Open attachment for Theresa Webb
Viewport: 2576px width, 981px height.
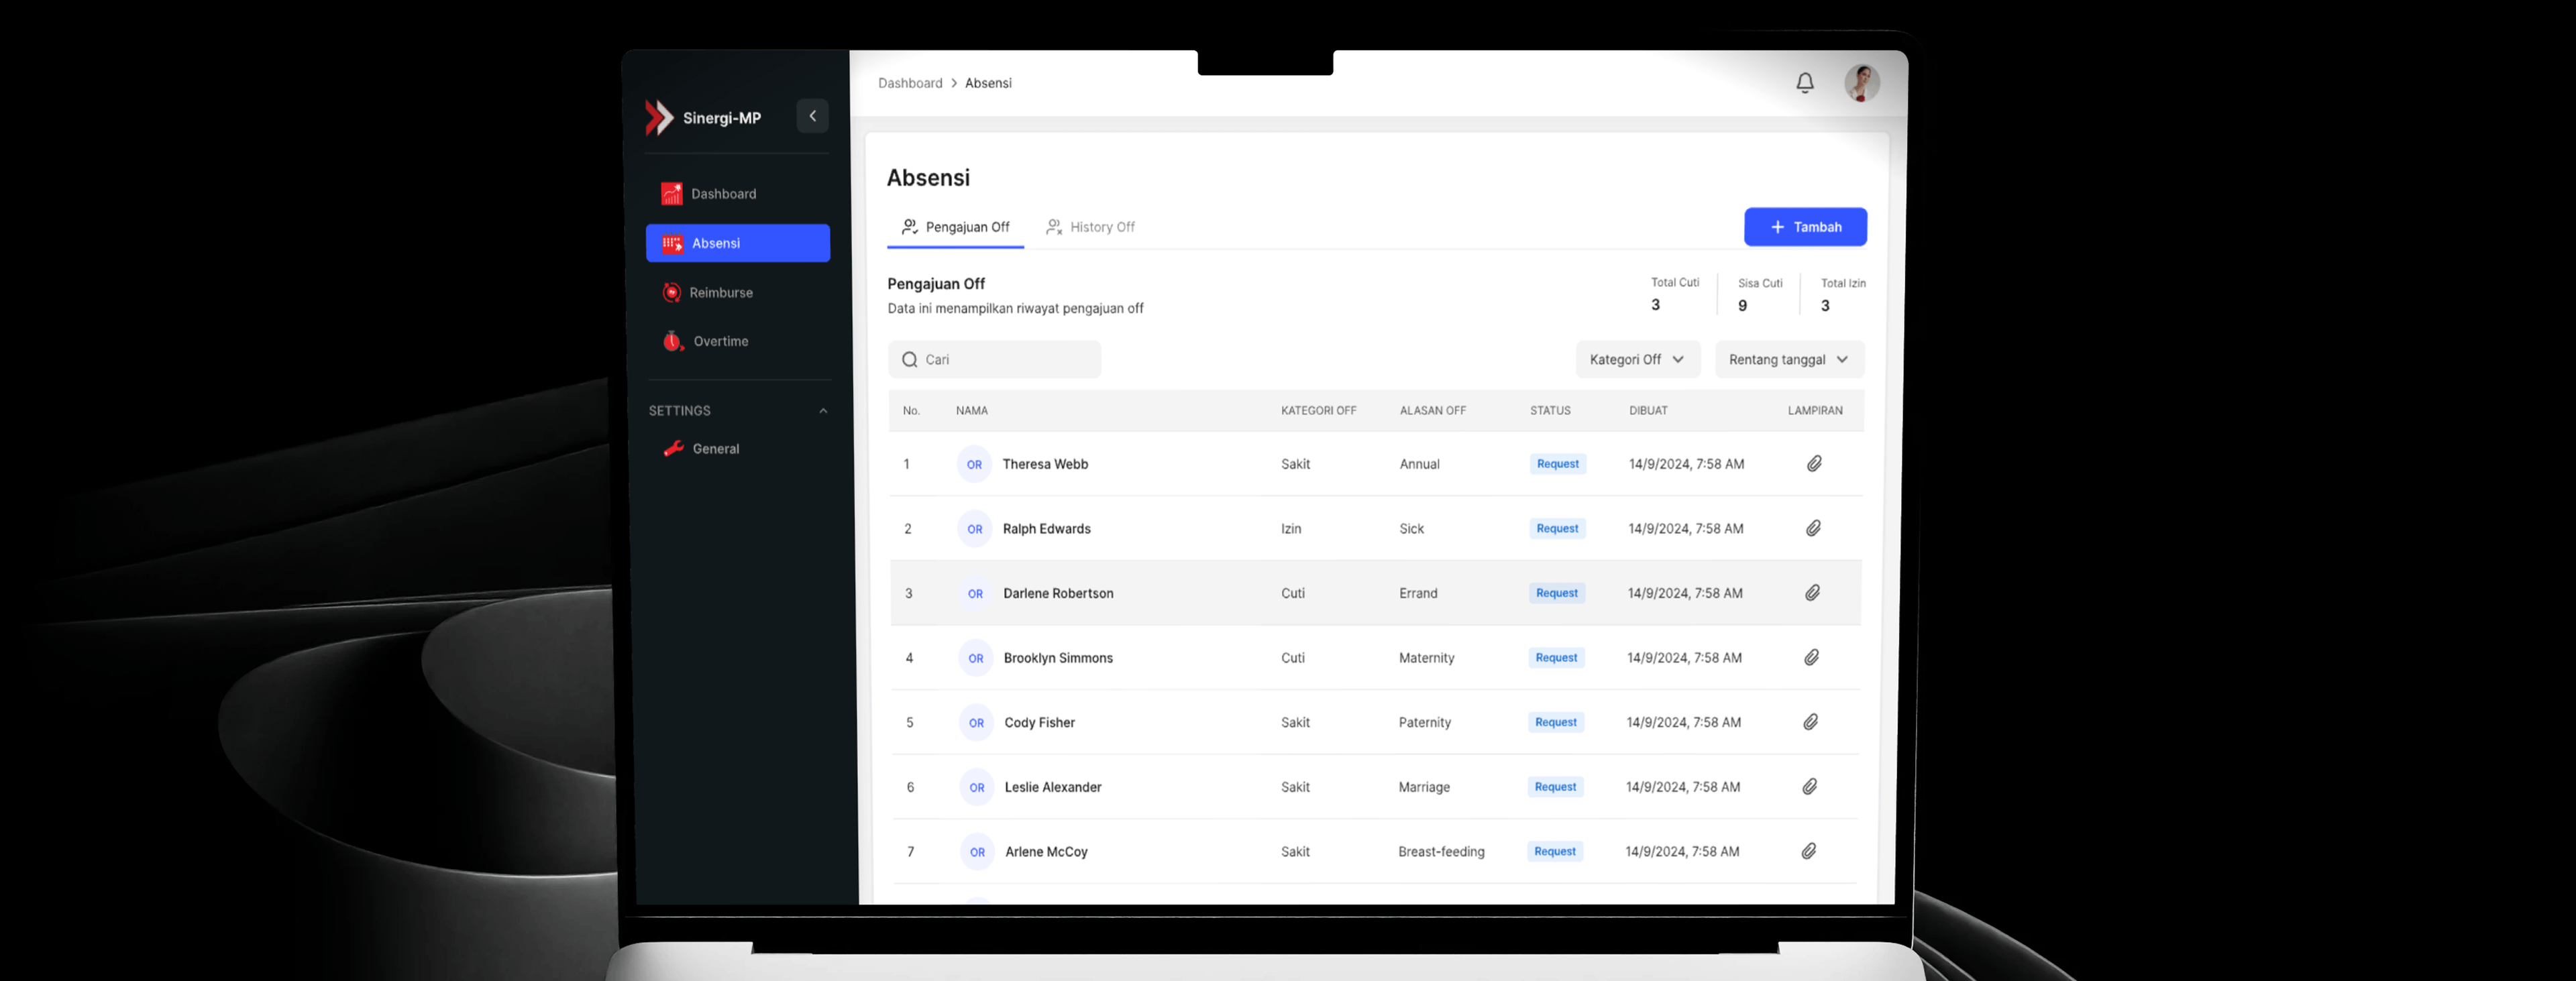pos(1813,464)
